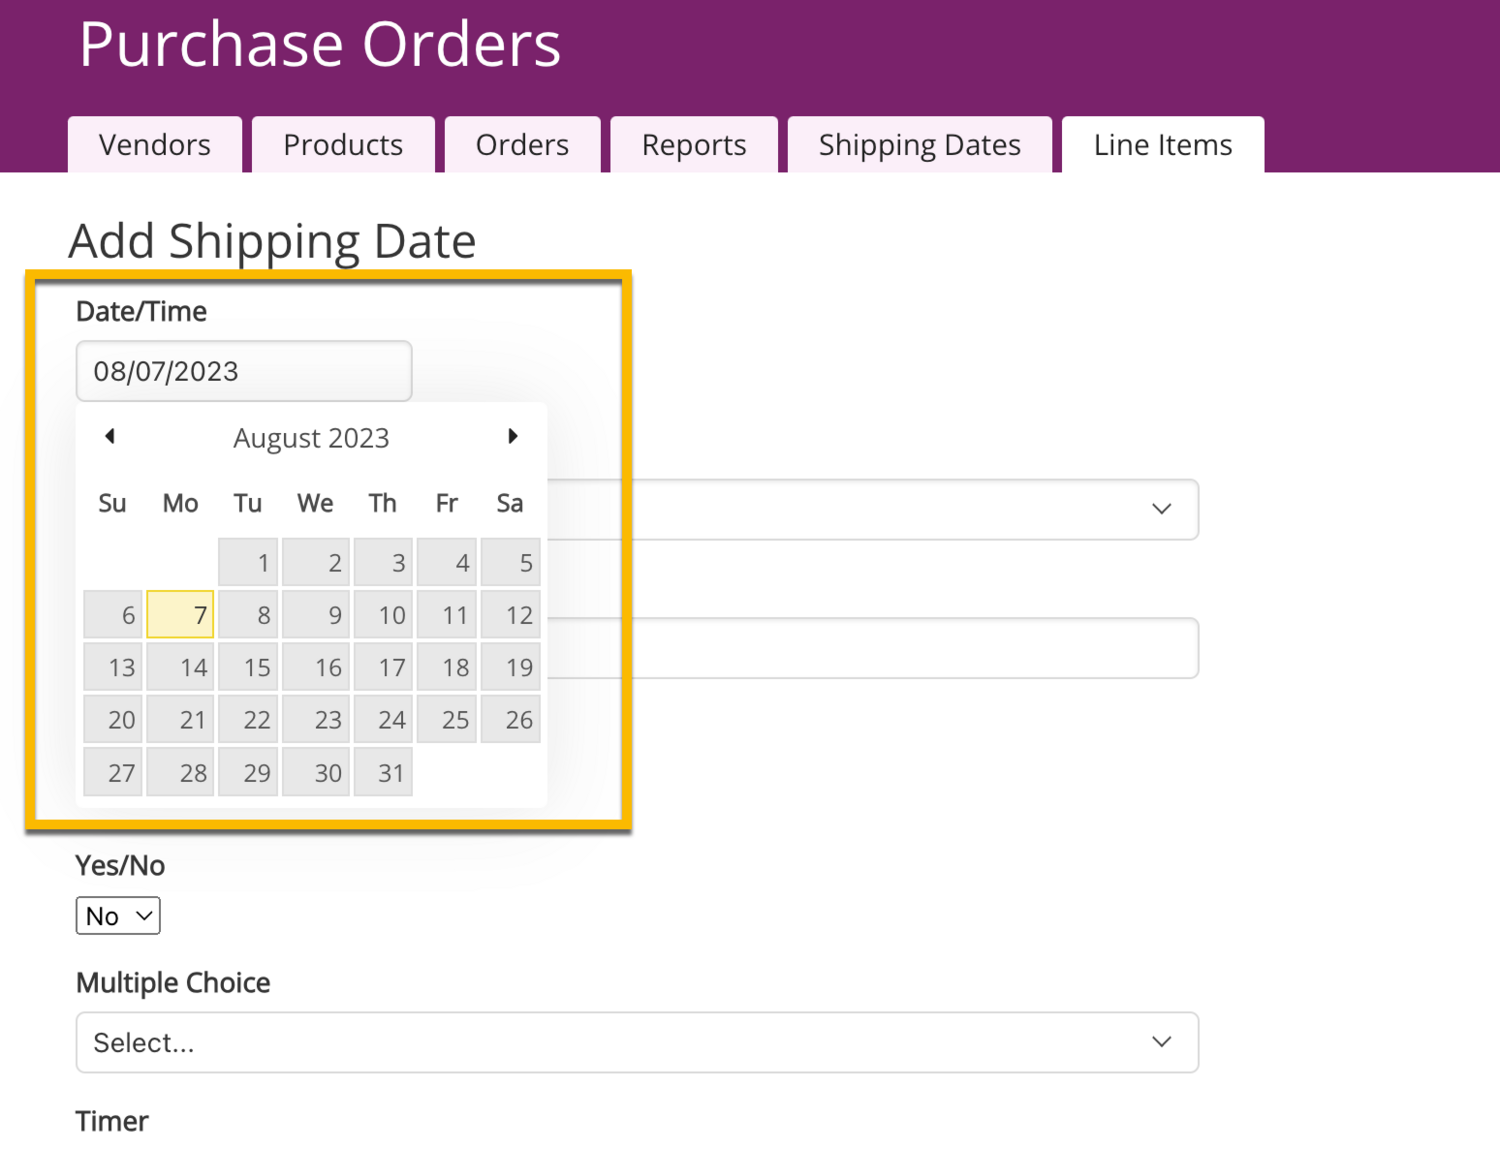Pick August 15 in the datepicker
The height and width of the screenshot is (1149, 1500).
pos(248,667)
